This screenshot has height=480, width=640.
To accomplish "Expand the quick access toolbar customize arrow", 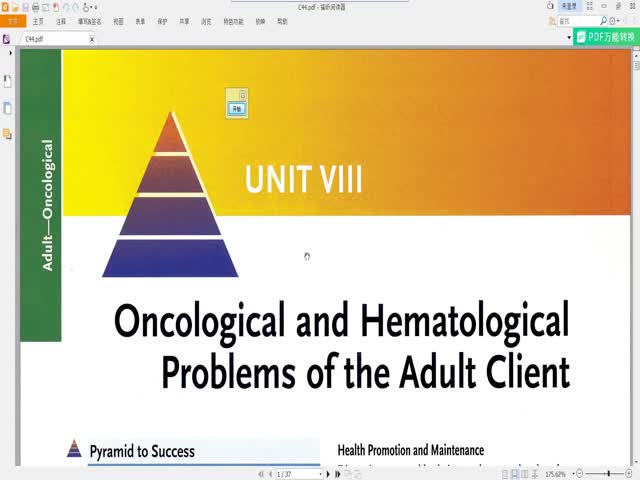I will click(95, 7).
